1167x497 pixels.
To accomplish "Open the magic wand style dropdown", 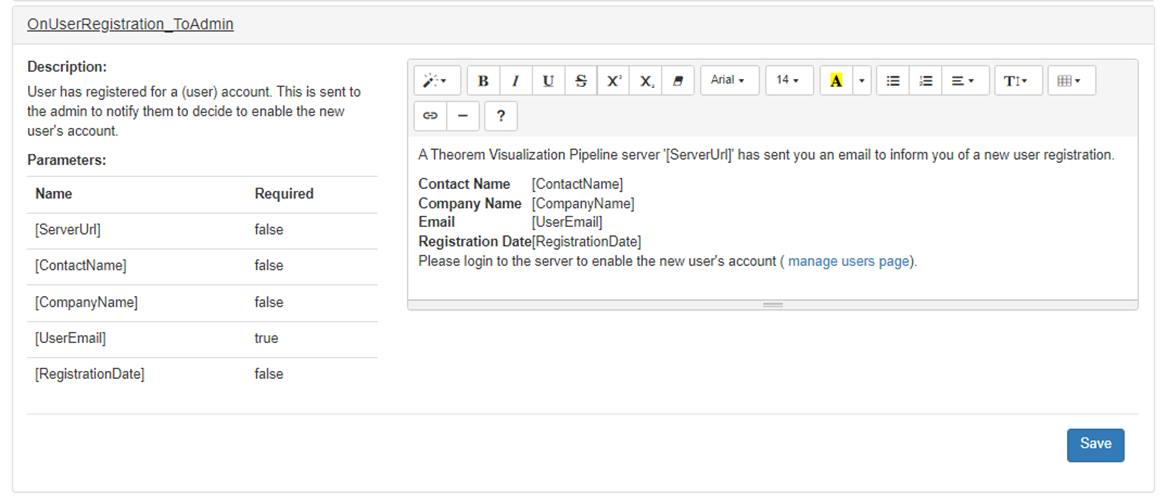I will [435, 81].
